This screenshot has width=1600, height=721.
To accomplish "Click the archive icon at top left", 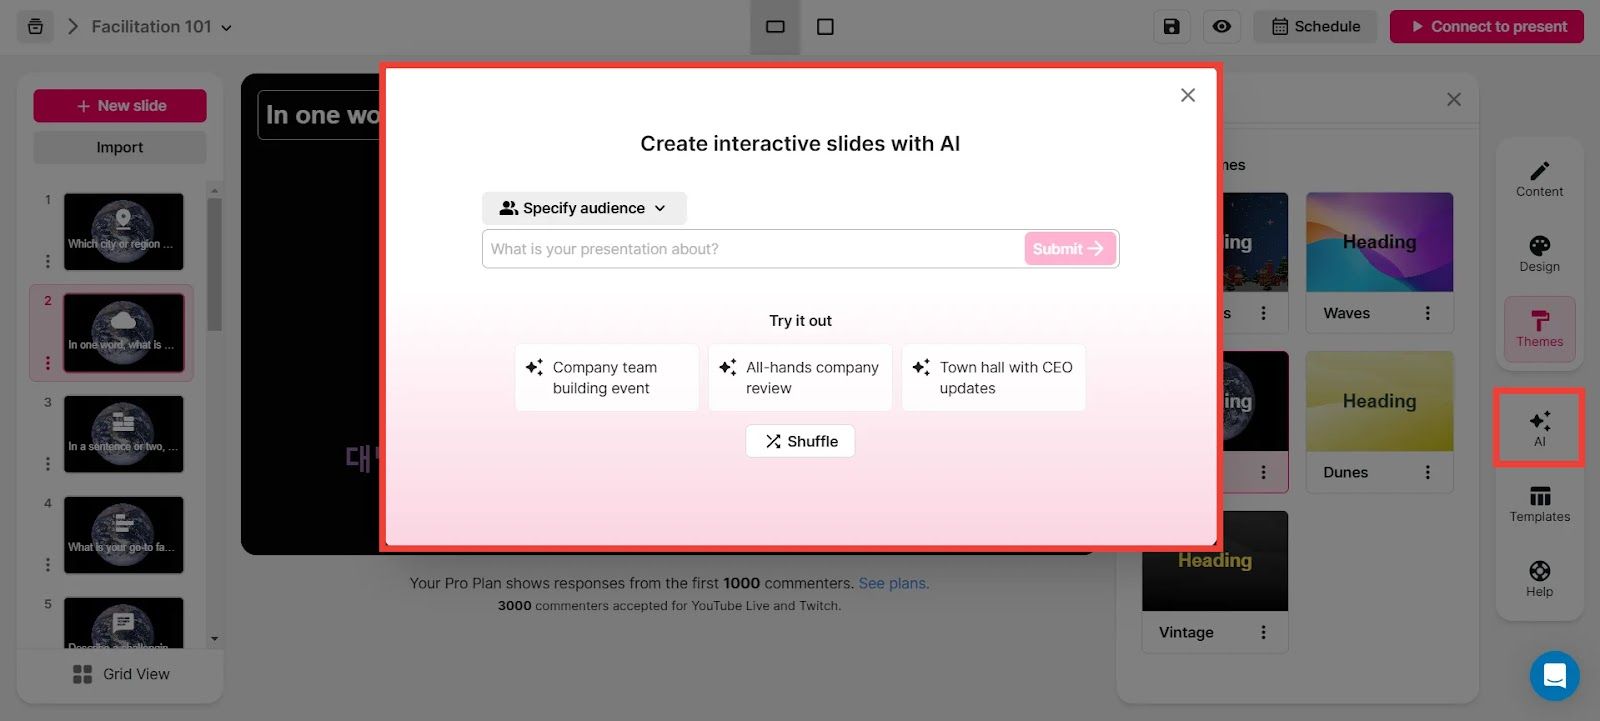I will coord(35,27).
